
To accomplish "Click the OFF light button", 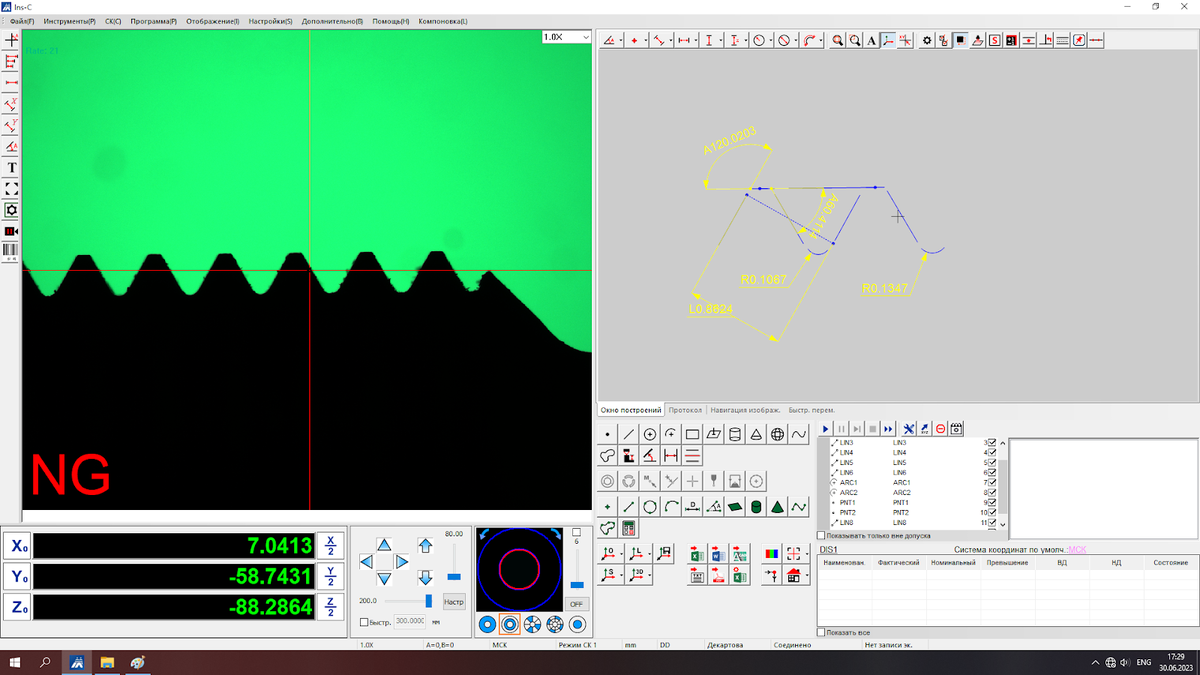I will (x=577, y=604).
